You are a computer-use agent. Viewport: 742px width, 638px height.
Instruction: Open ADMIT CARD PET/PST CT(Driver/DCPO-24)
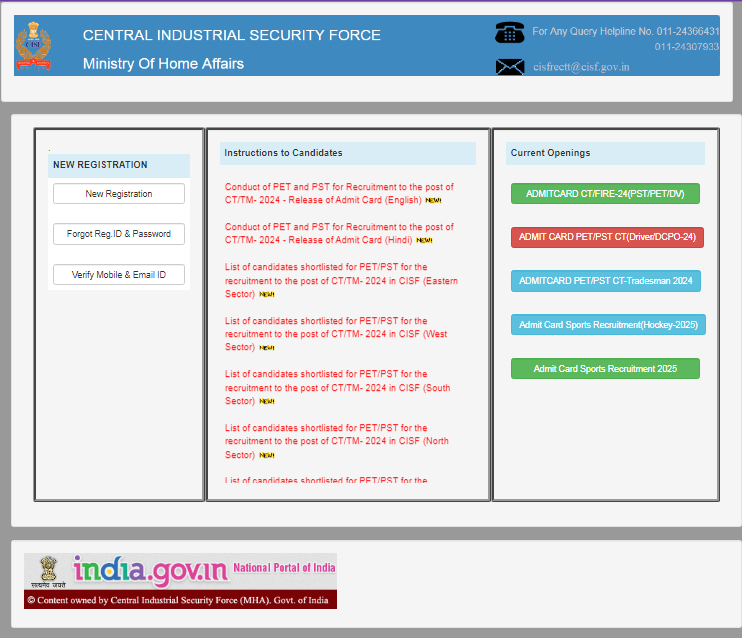(x=607, y=237)
